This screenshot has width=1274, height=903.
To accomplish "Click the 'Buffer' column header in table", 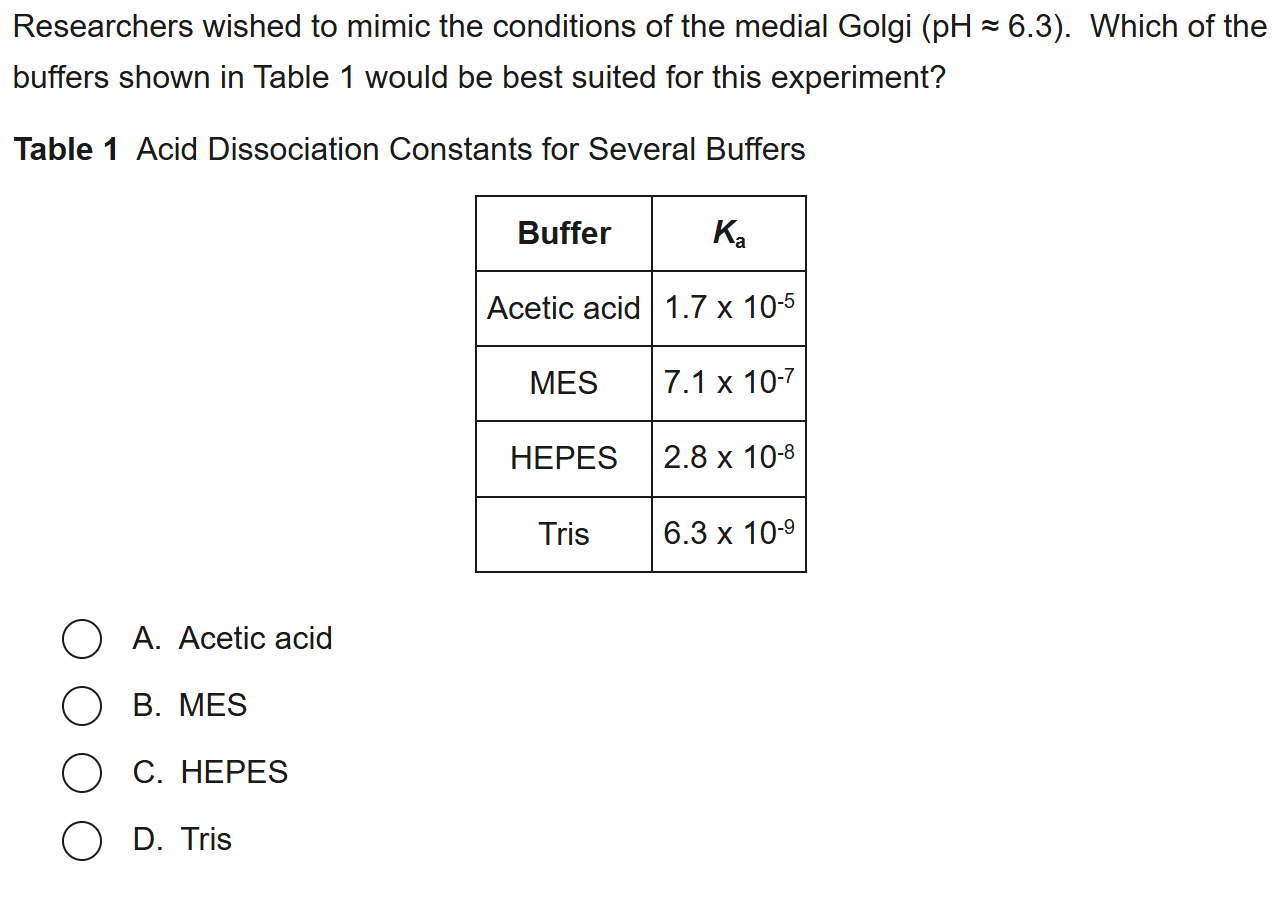I will (564, 234).
